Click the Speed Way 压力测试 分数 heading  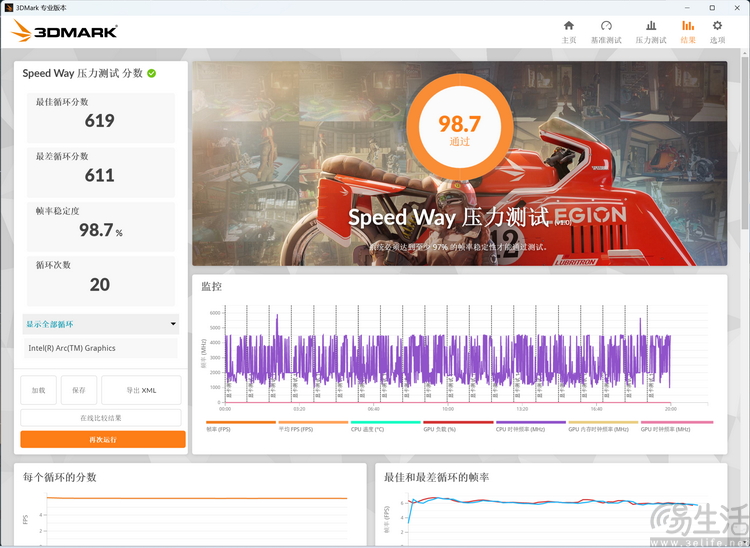click(x=83, y=73)
